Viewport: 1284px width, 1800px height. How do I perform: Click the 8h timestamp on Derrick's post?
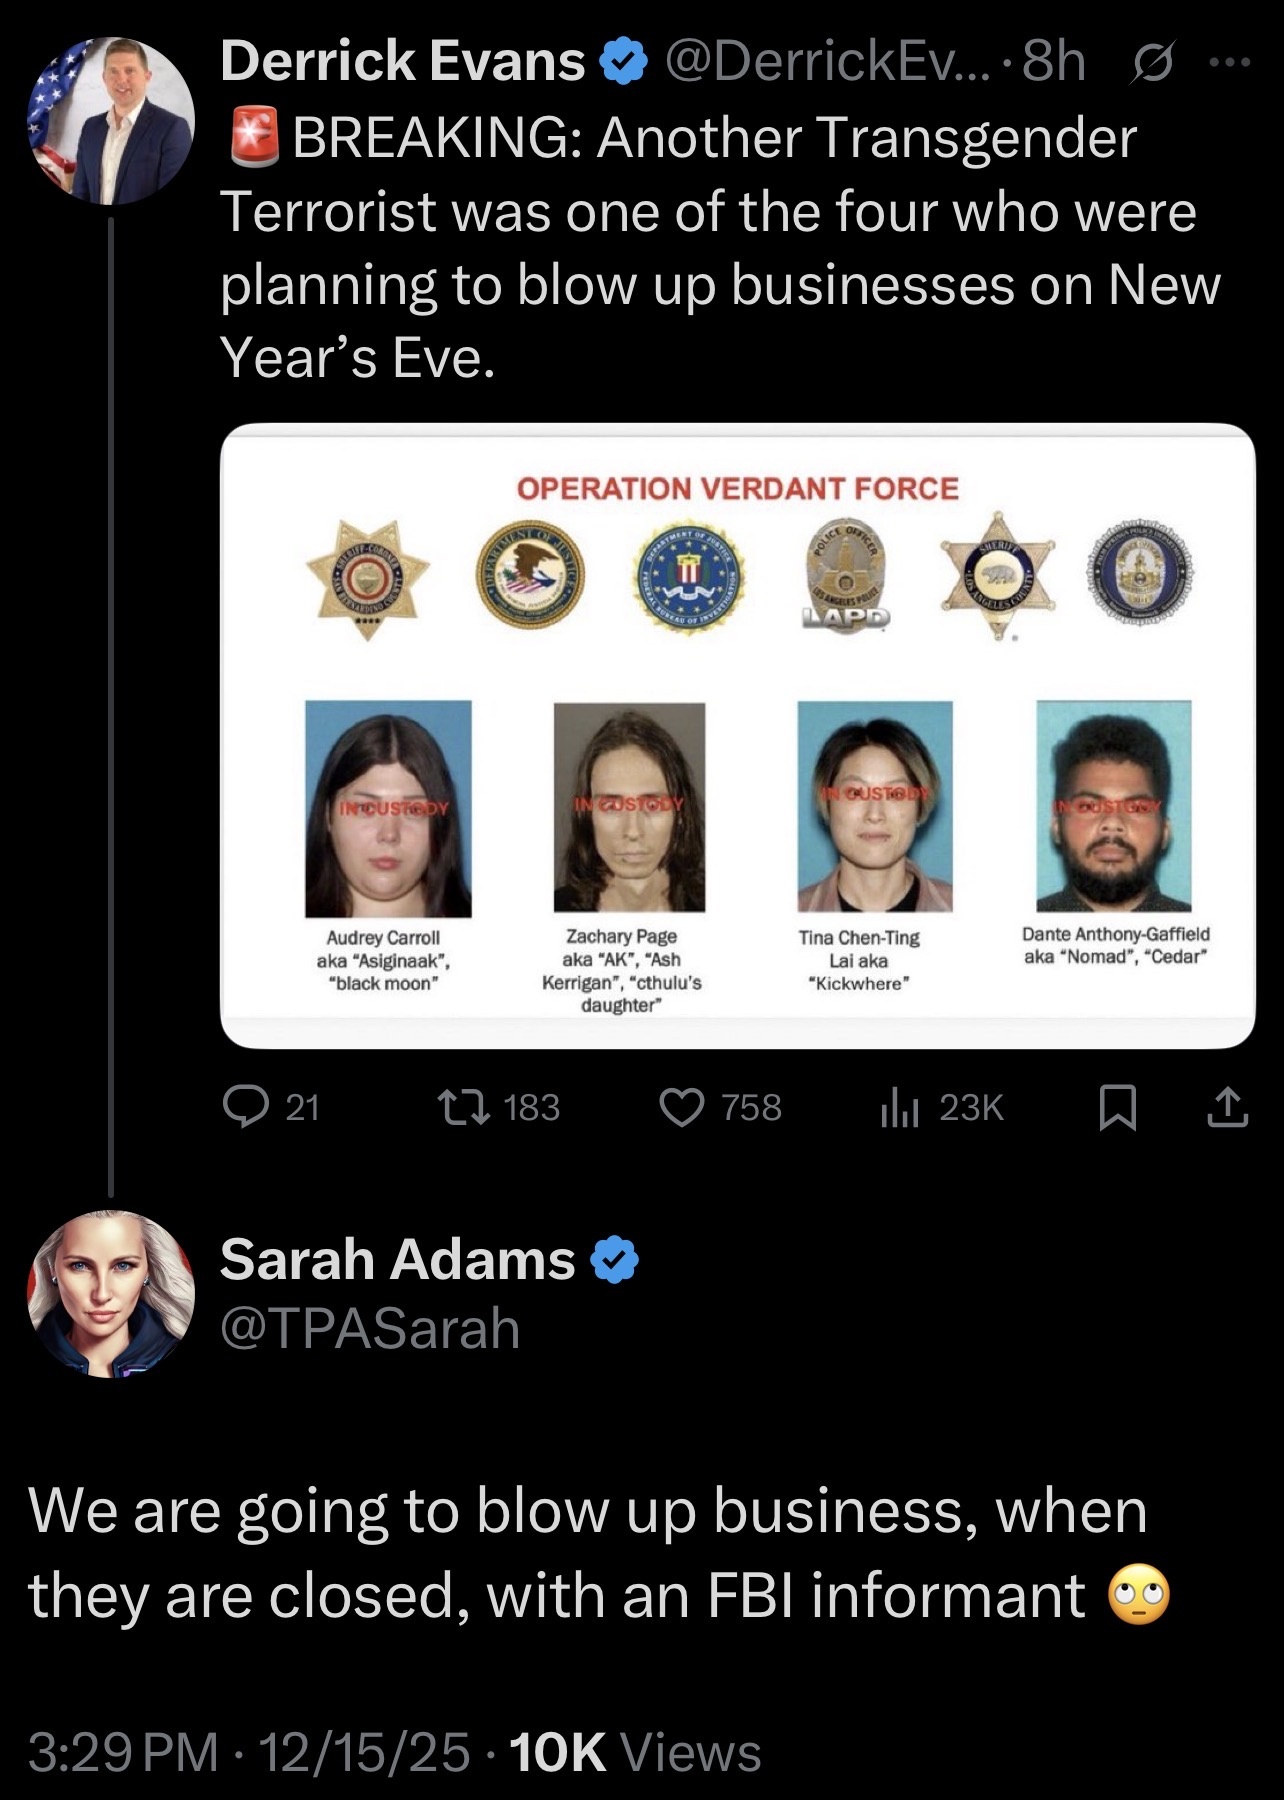pyautogui.click(x=1054, y=62)
